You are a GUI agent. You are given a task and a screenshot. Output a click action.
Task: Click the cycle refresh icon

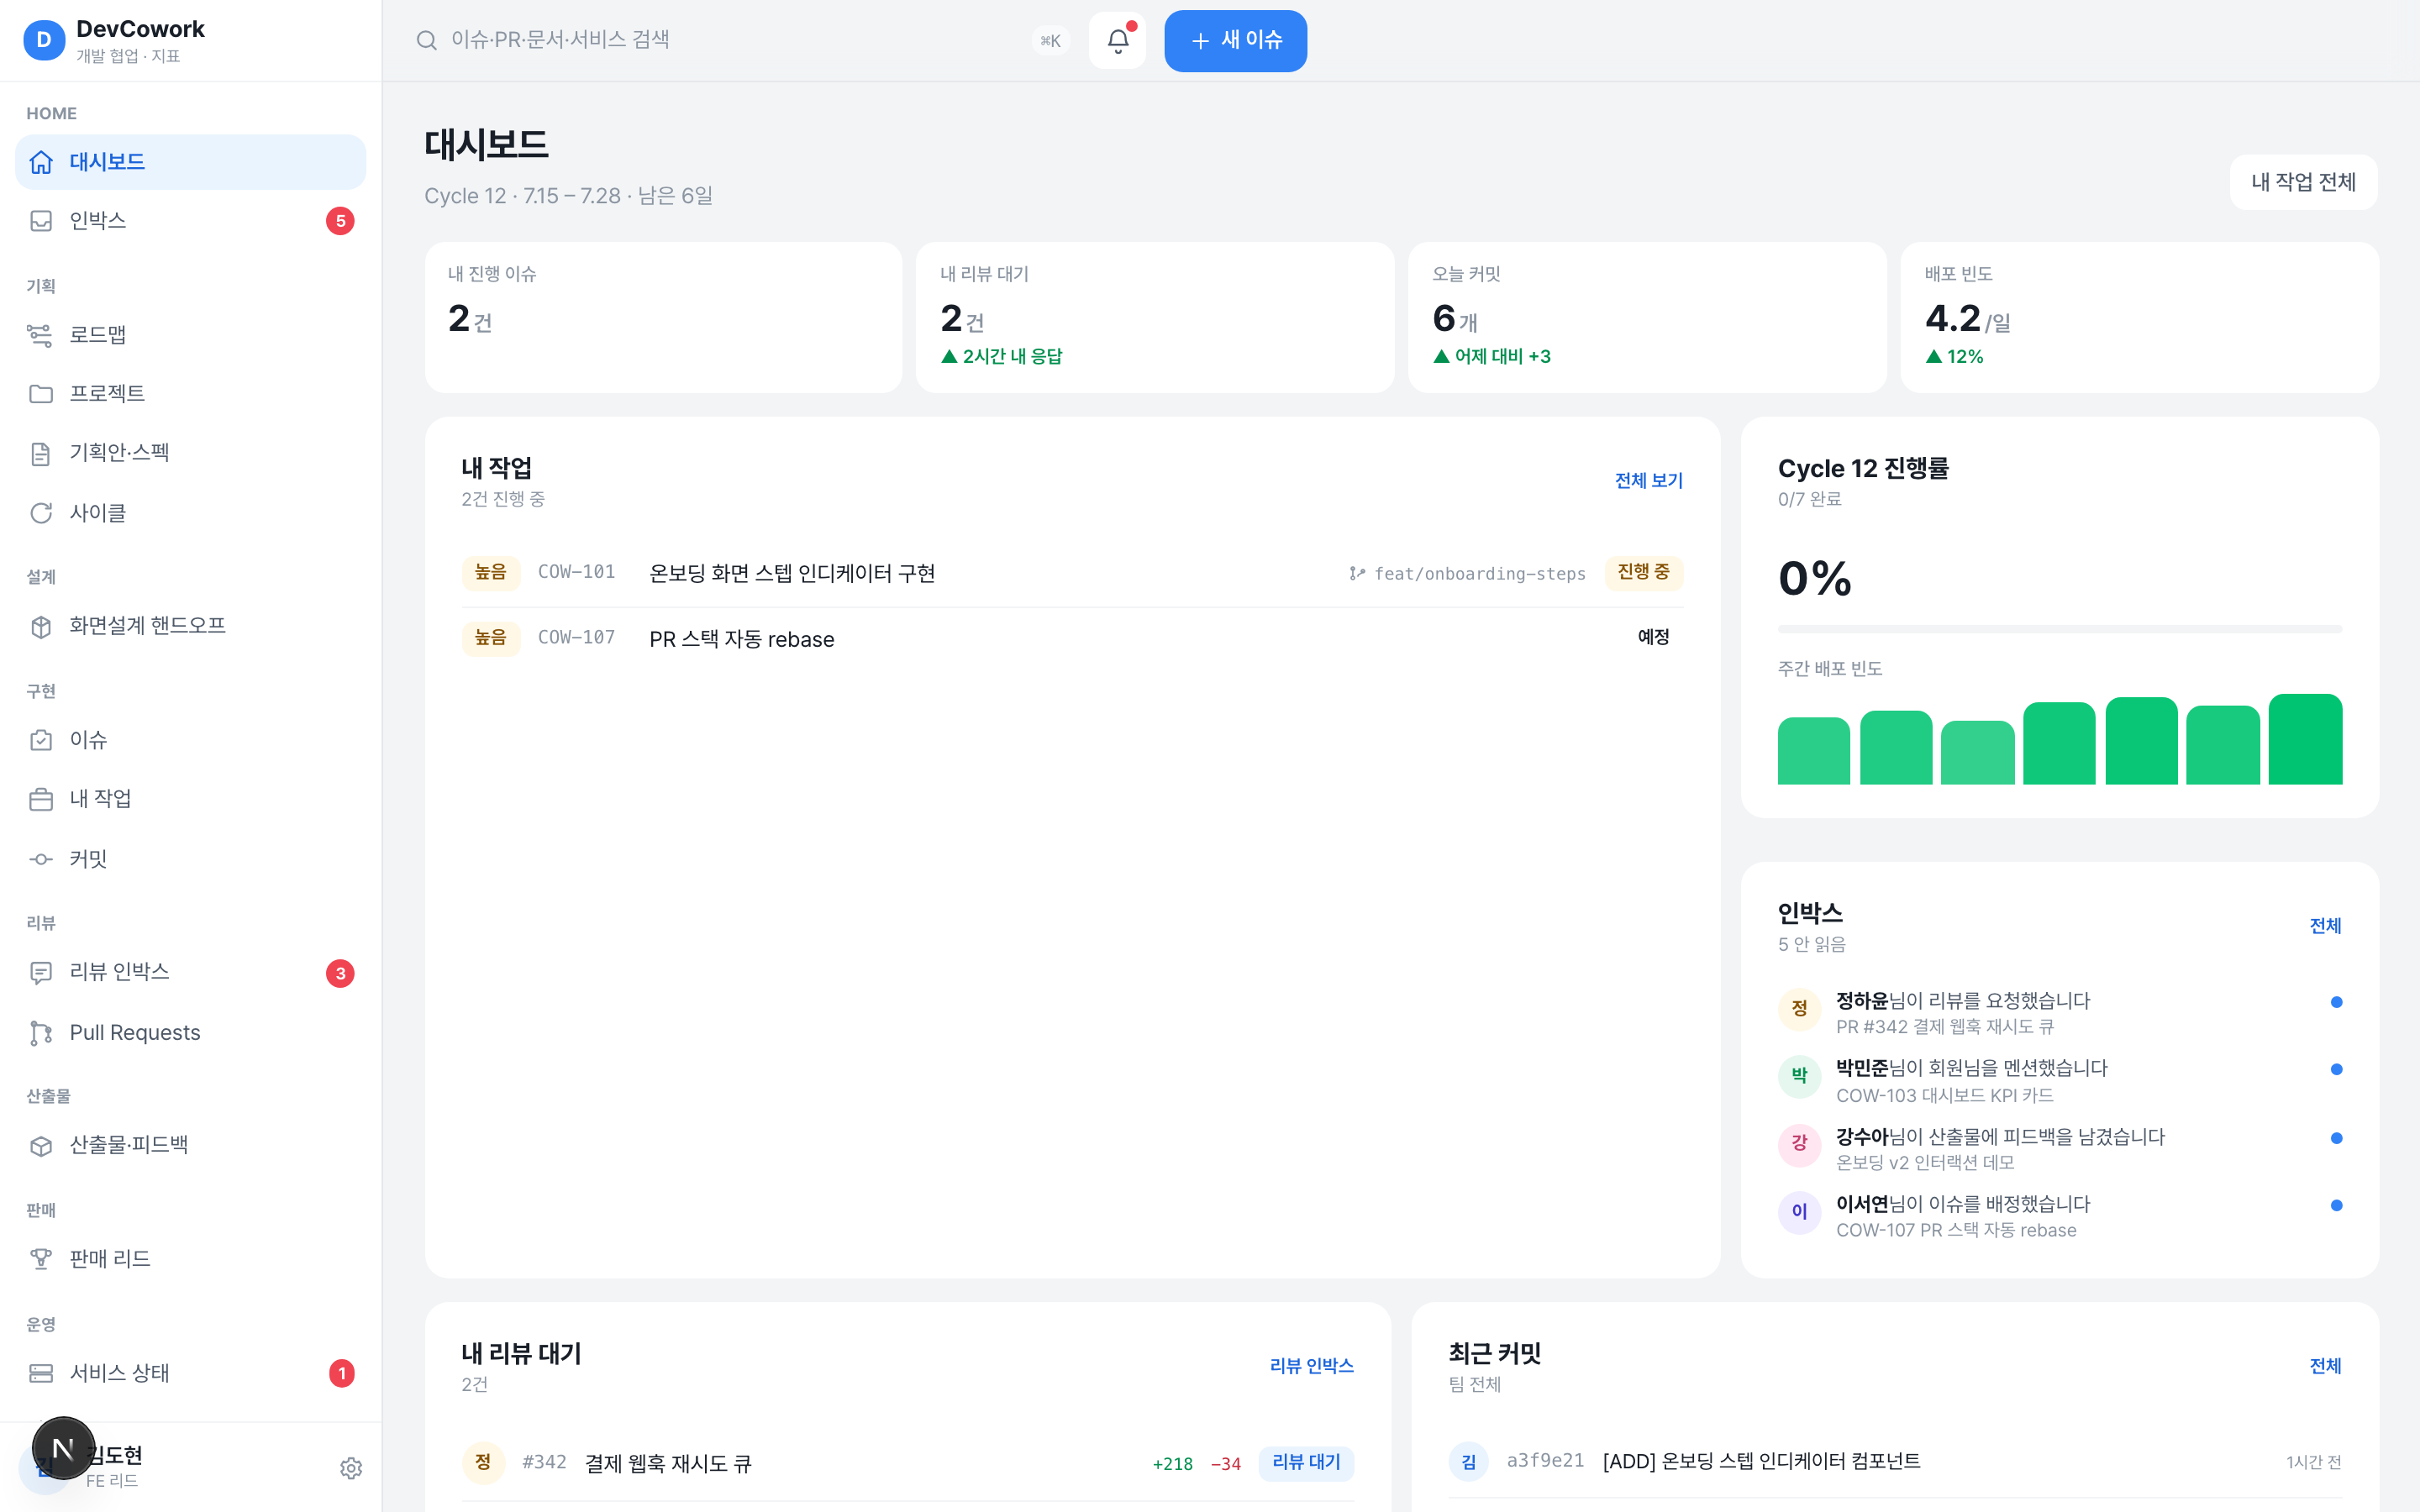[x=41, y=513]
